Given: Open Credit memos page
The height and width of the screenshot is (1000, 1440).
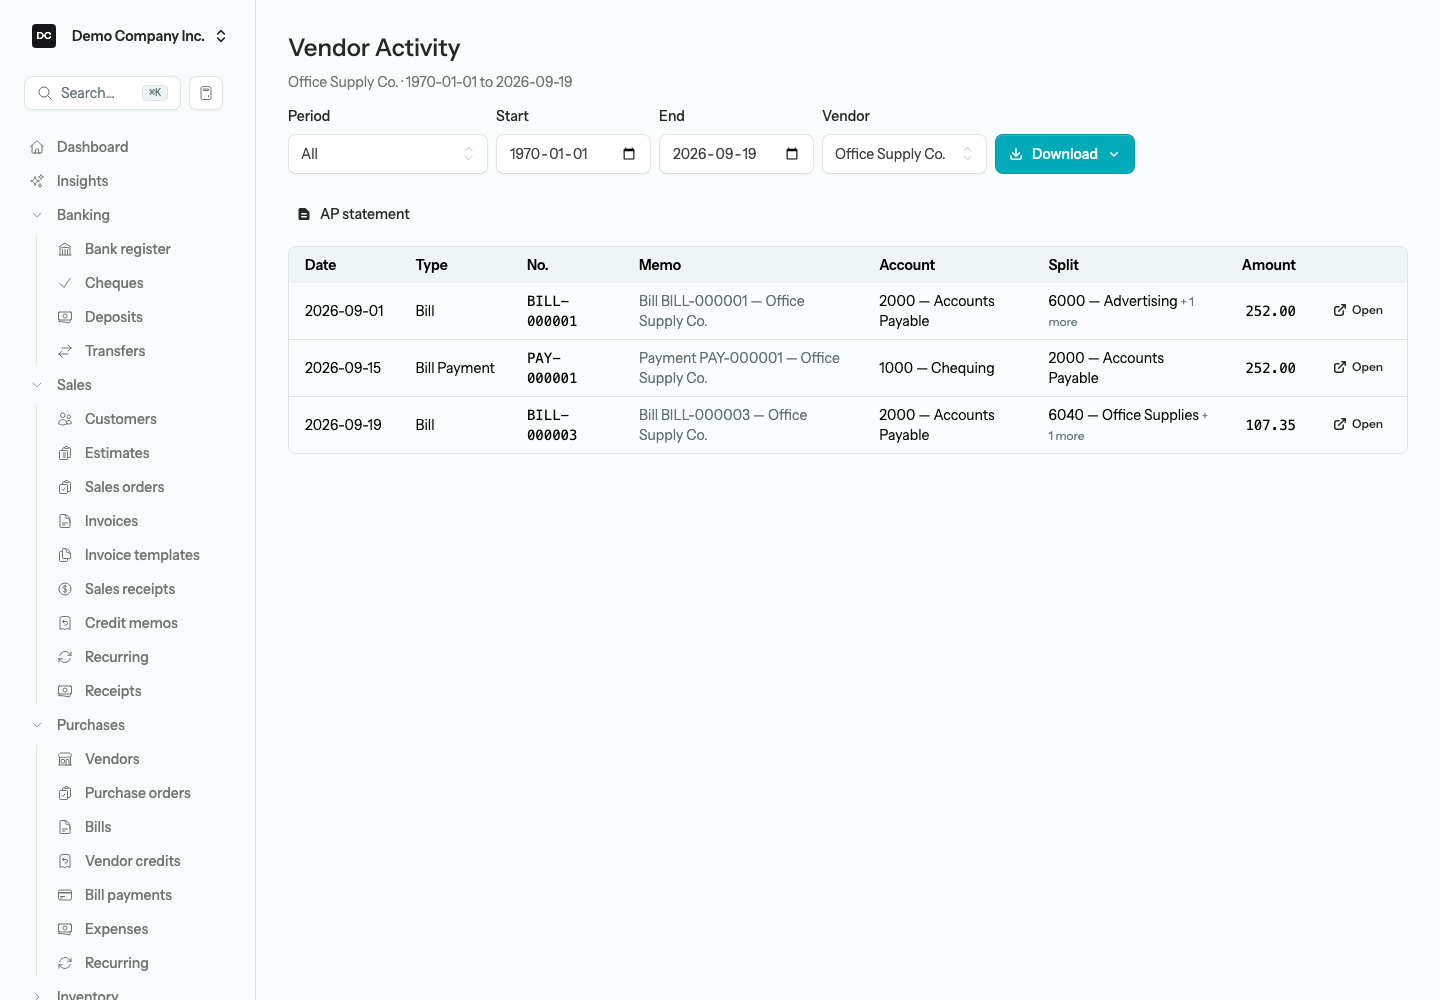Looking at the screenshot, I should click(x=131, y=623).
